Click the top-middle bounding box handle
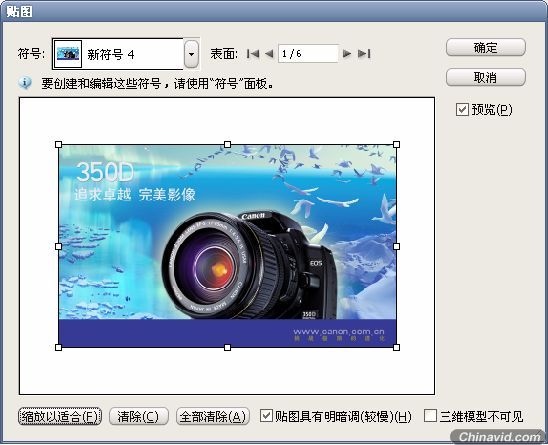This screenshot has width=548, height=445. pos(228,144)
